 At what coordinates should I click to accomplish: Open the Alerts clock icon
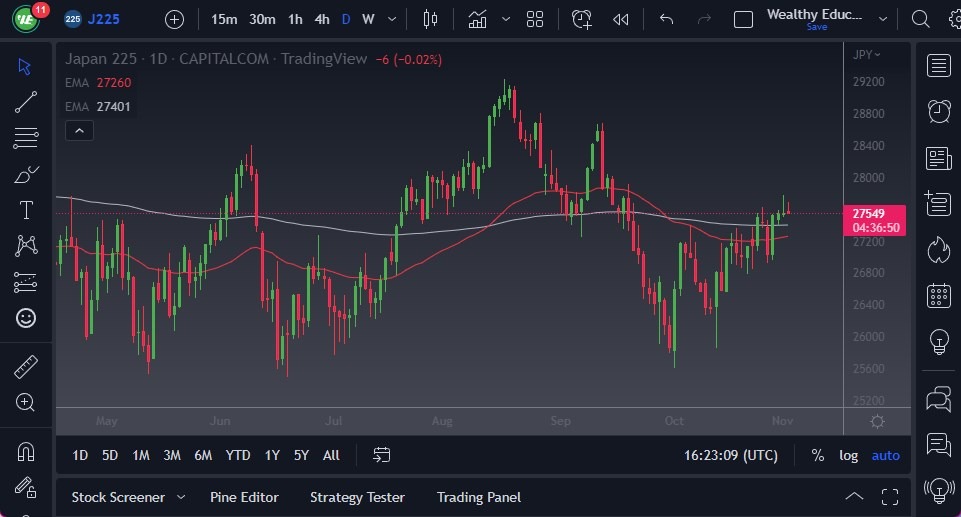coord(938,111)
